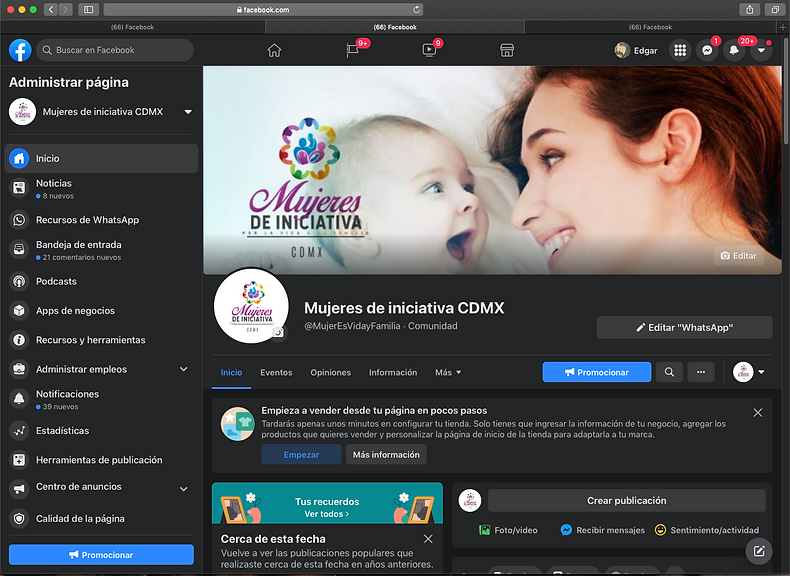Click the page profile picture thumbnail
The image size is (790, 576).
click(x=251, y=306)
